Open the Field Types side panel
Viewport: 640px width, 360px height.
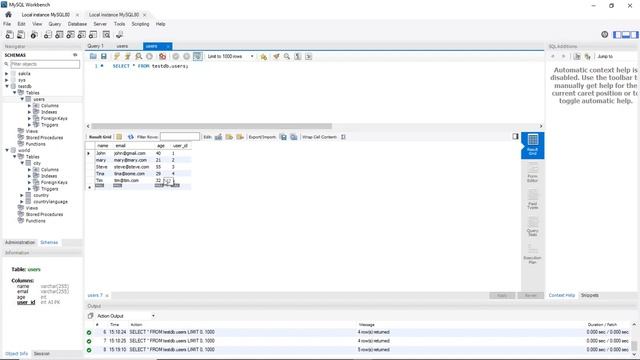(532, 200)
